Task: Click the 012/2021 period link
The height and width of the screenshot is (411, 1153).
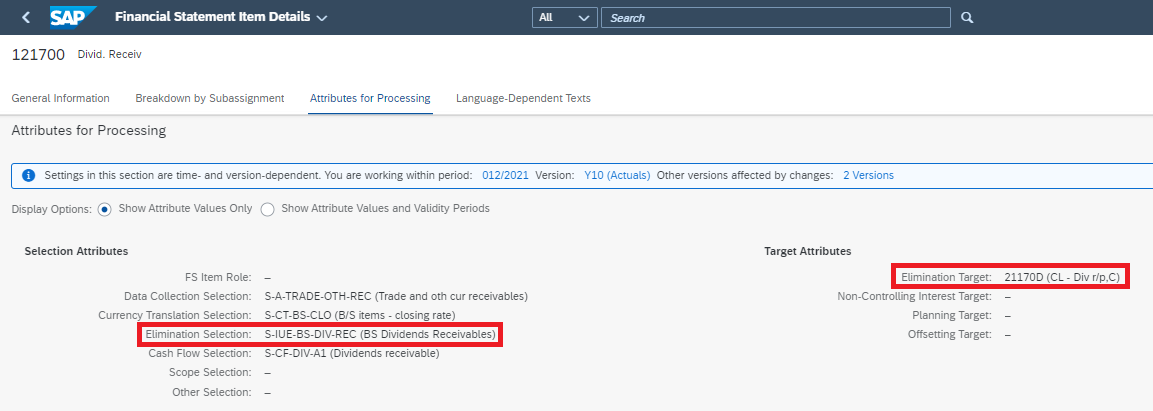Action: pyautogui.click(x=505, y=175)
